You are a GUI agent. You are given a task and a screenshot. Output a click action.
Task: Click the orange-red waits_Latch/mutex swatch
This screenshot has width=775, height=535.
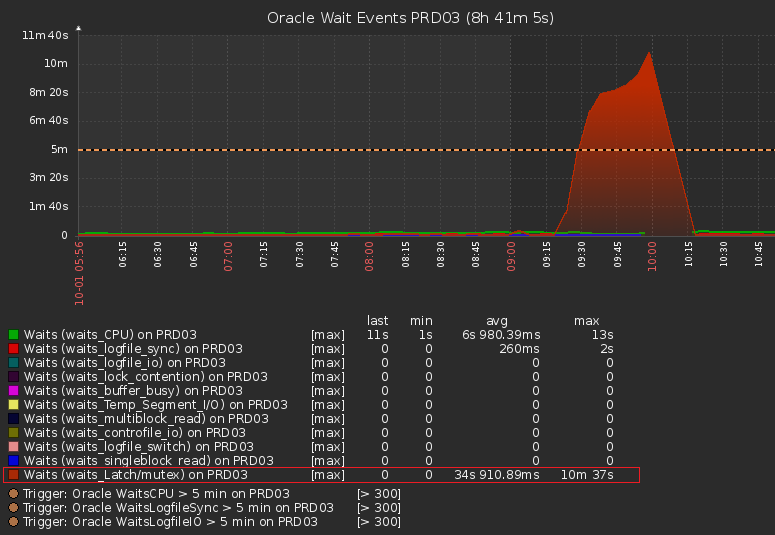13,475
